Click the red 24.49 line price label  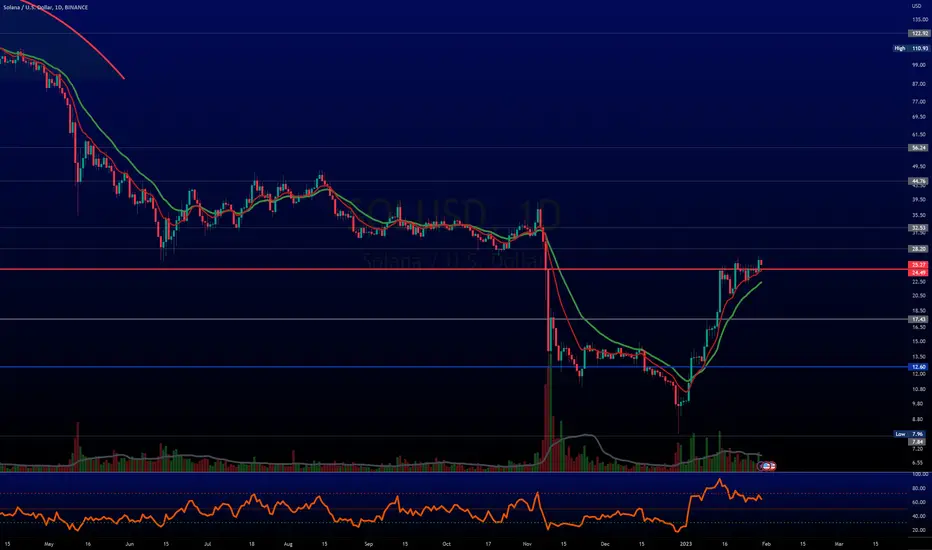[919, 272]
